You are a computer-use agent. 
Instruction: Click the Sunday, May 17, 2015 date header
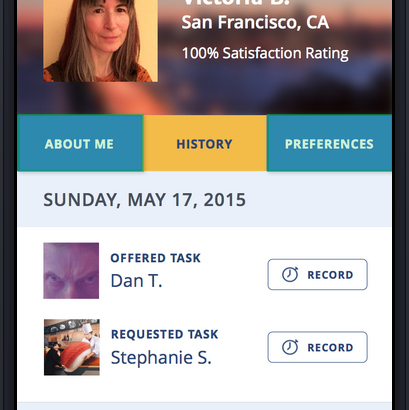click(144, 200)
